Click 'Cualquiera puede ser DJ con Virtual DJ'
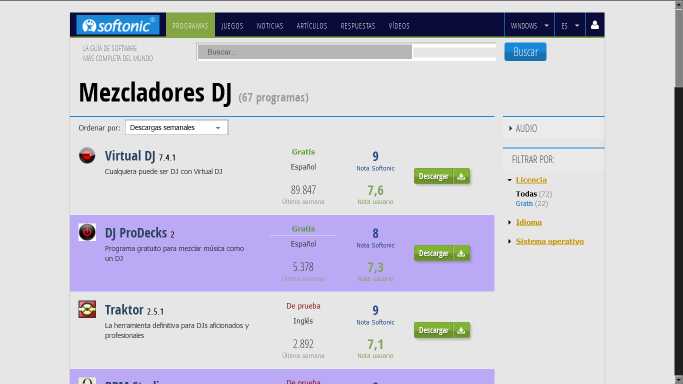Viewport: 683px width, 384px height. coord(164,172)
